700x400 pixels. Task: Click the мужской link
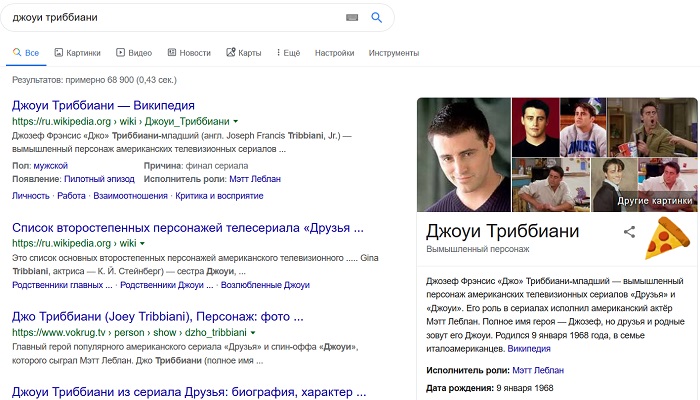(50, 166)
